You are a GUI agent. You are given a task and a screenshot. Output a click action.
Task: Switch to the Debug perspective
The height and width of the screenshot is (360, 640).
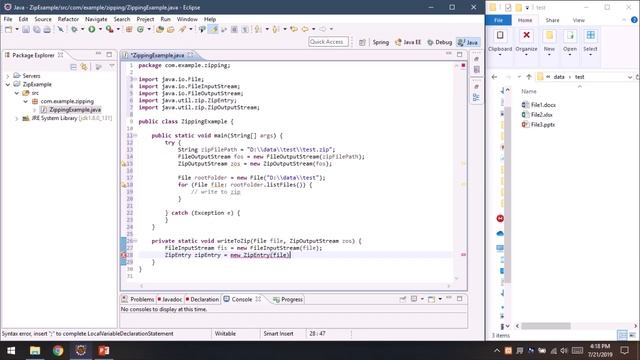(440, 42)
